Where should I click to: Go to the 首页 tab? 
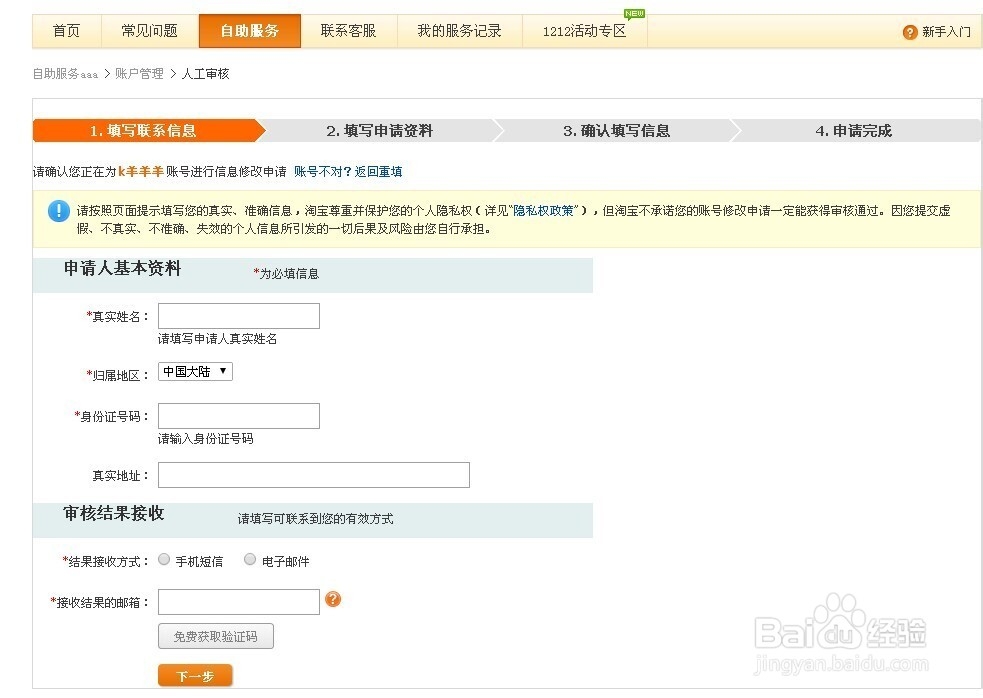66,31
